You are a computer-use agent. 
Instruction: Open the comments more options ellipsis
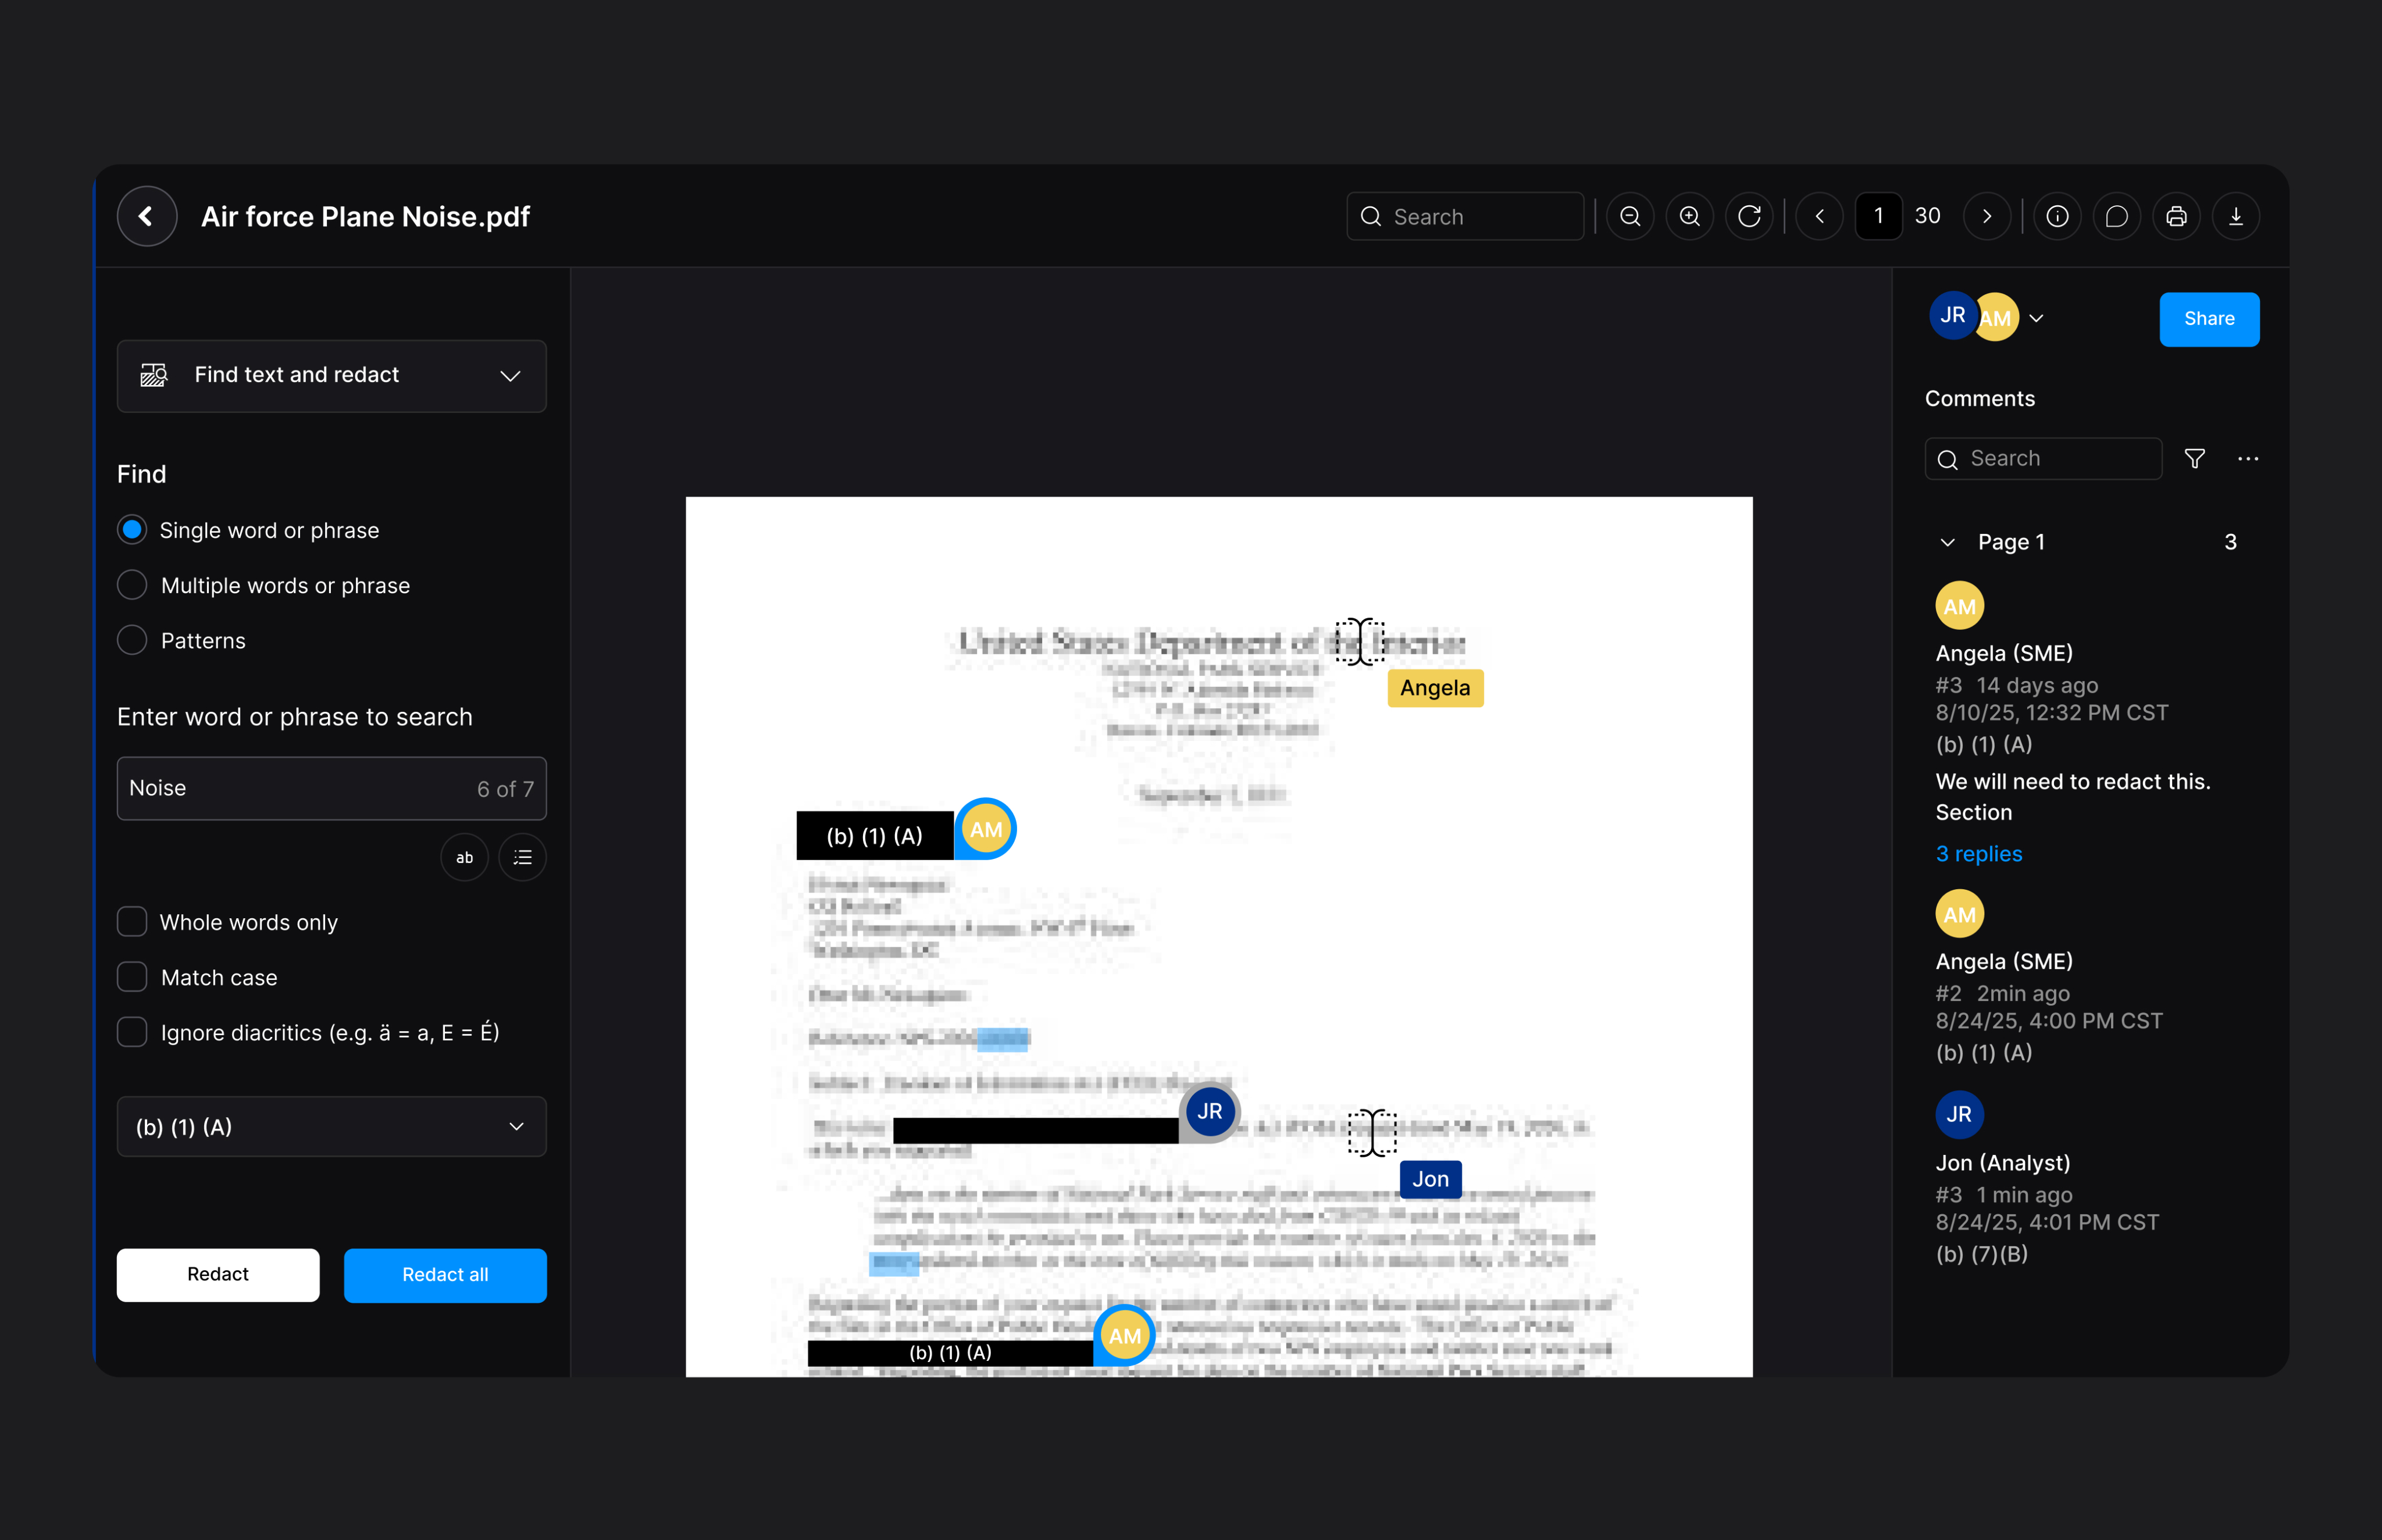pos(2248,458)
